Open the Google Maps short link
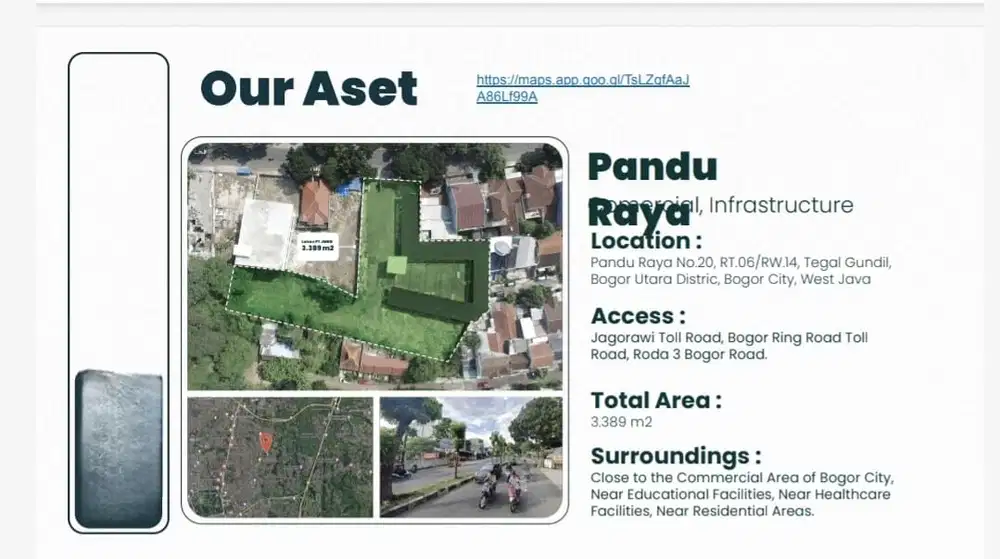The width and height of the screenshot is (1000, 559). point(582,88)
